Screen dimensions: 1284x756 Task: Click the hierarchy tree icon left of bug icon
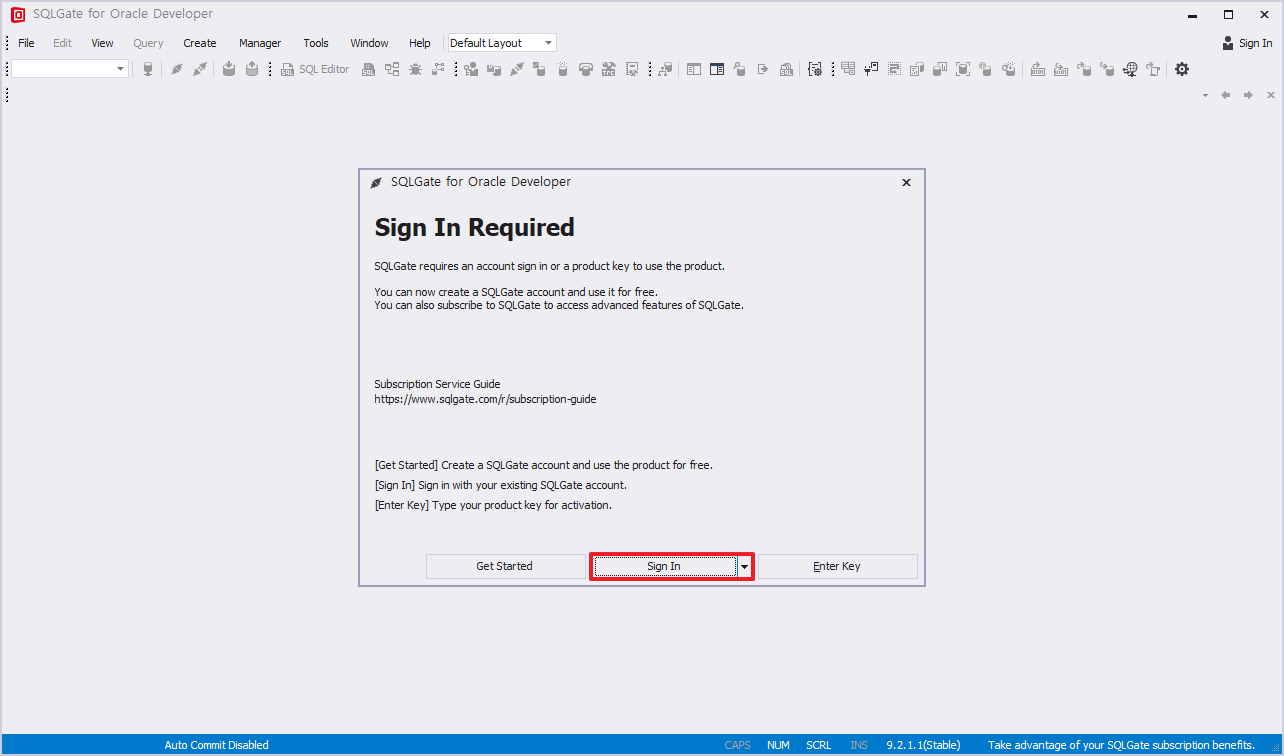tap(392, 69)
